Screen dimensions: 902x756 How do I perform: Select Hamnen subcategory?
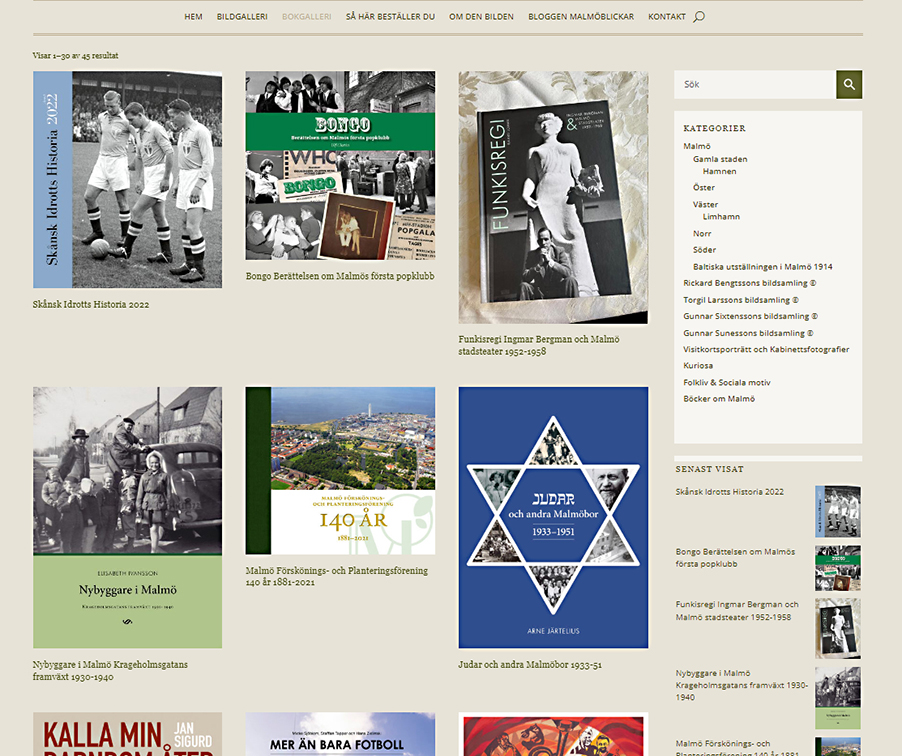tap(719, 171)
